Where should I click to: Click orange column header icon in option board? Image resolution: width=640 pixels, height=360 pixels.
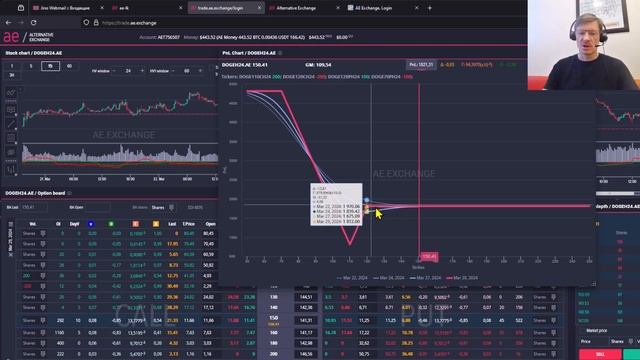[x=136, y=224]
